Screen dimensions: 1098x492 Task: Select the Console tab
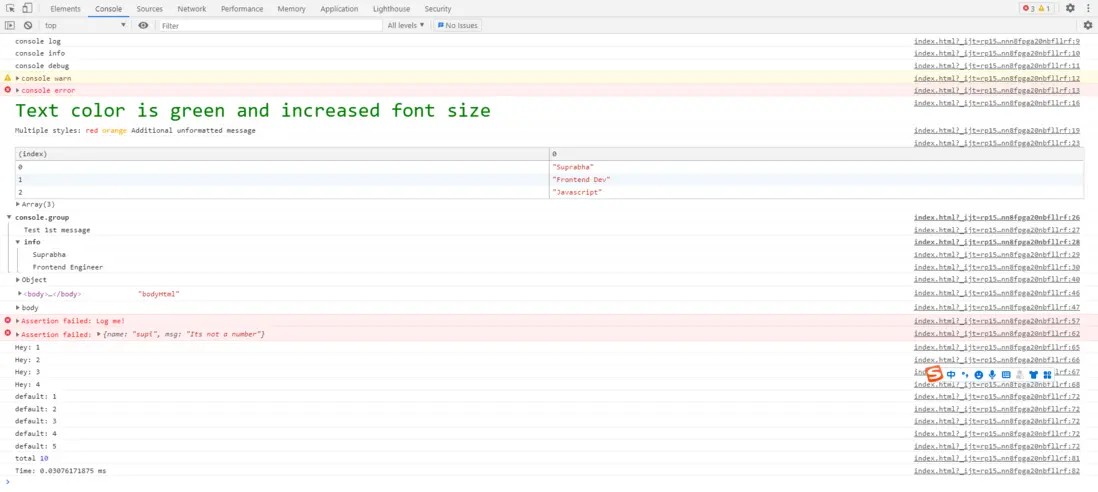[x=109, y=8]
